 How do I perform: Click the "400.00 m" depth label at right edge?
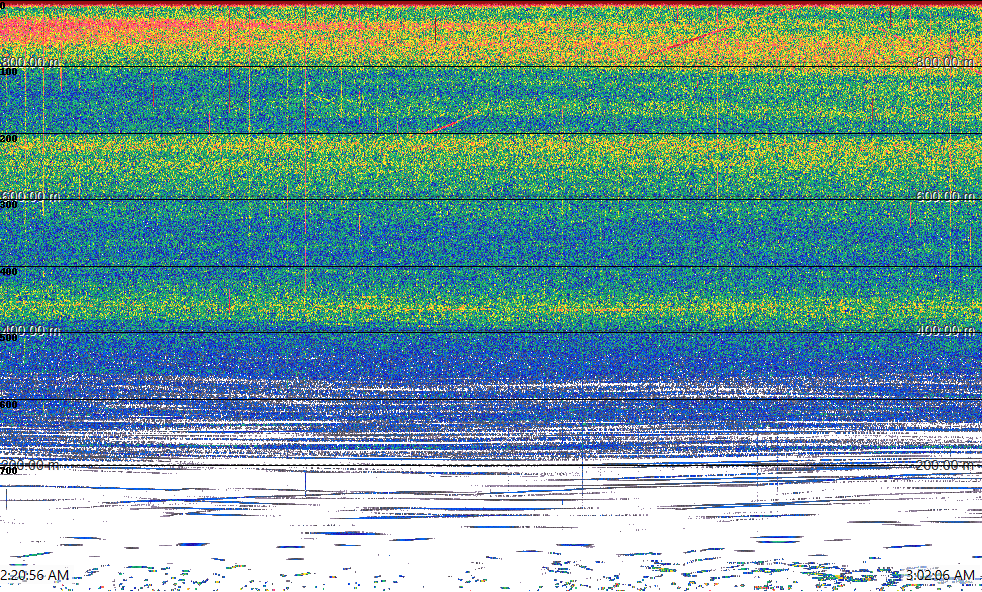pos(946,330)
